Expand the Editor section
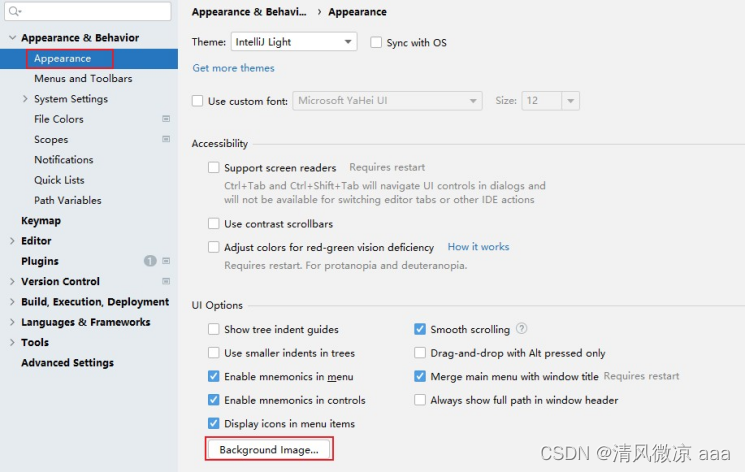This screenshot has height=472, width=745. pyautogui.click(x=12, y=241)
